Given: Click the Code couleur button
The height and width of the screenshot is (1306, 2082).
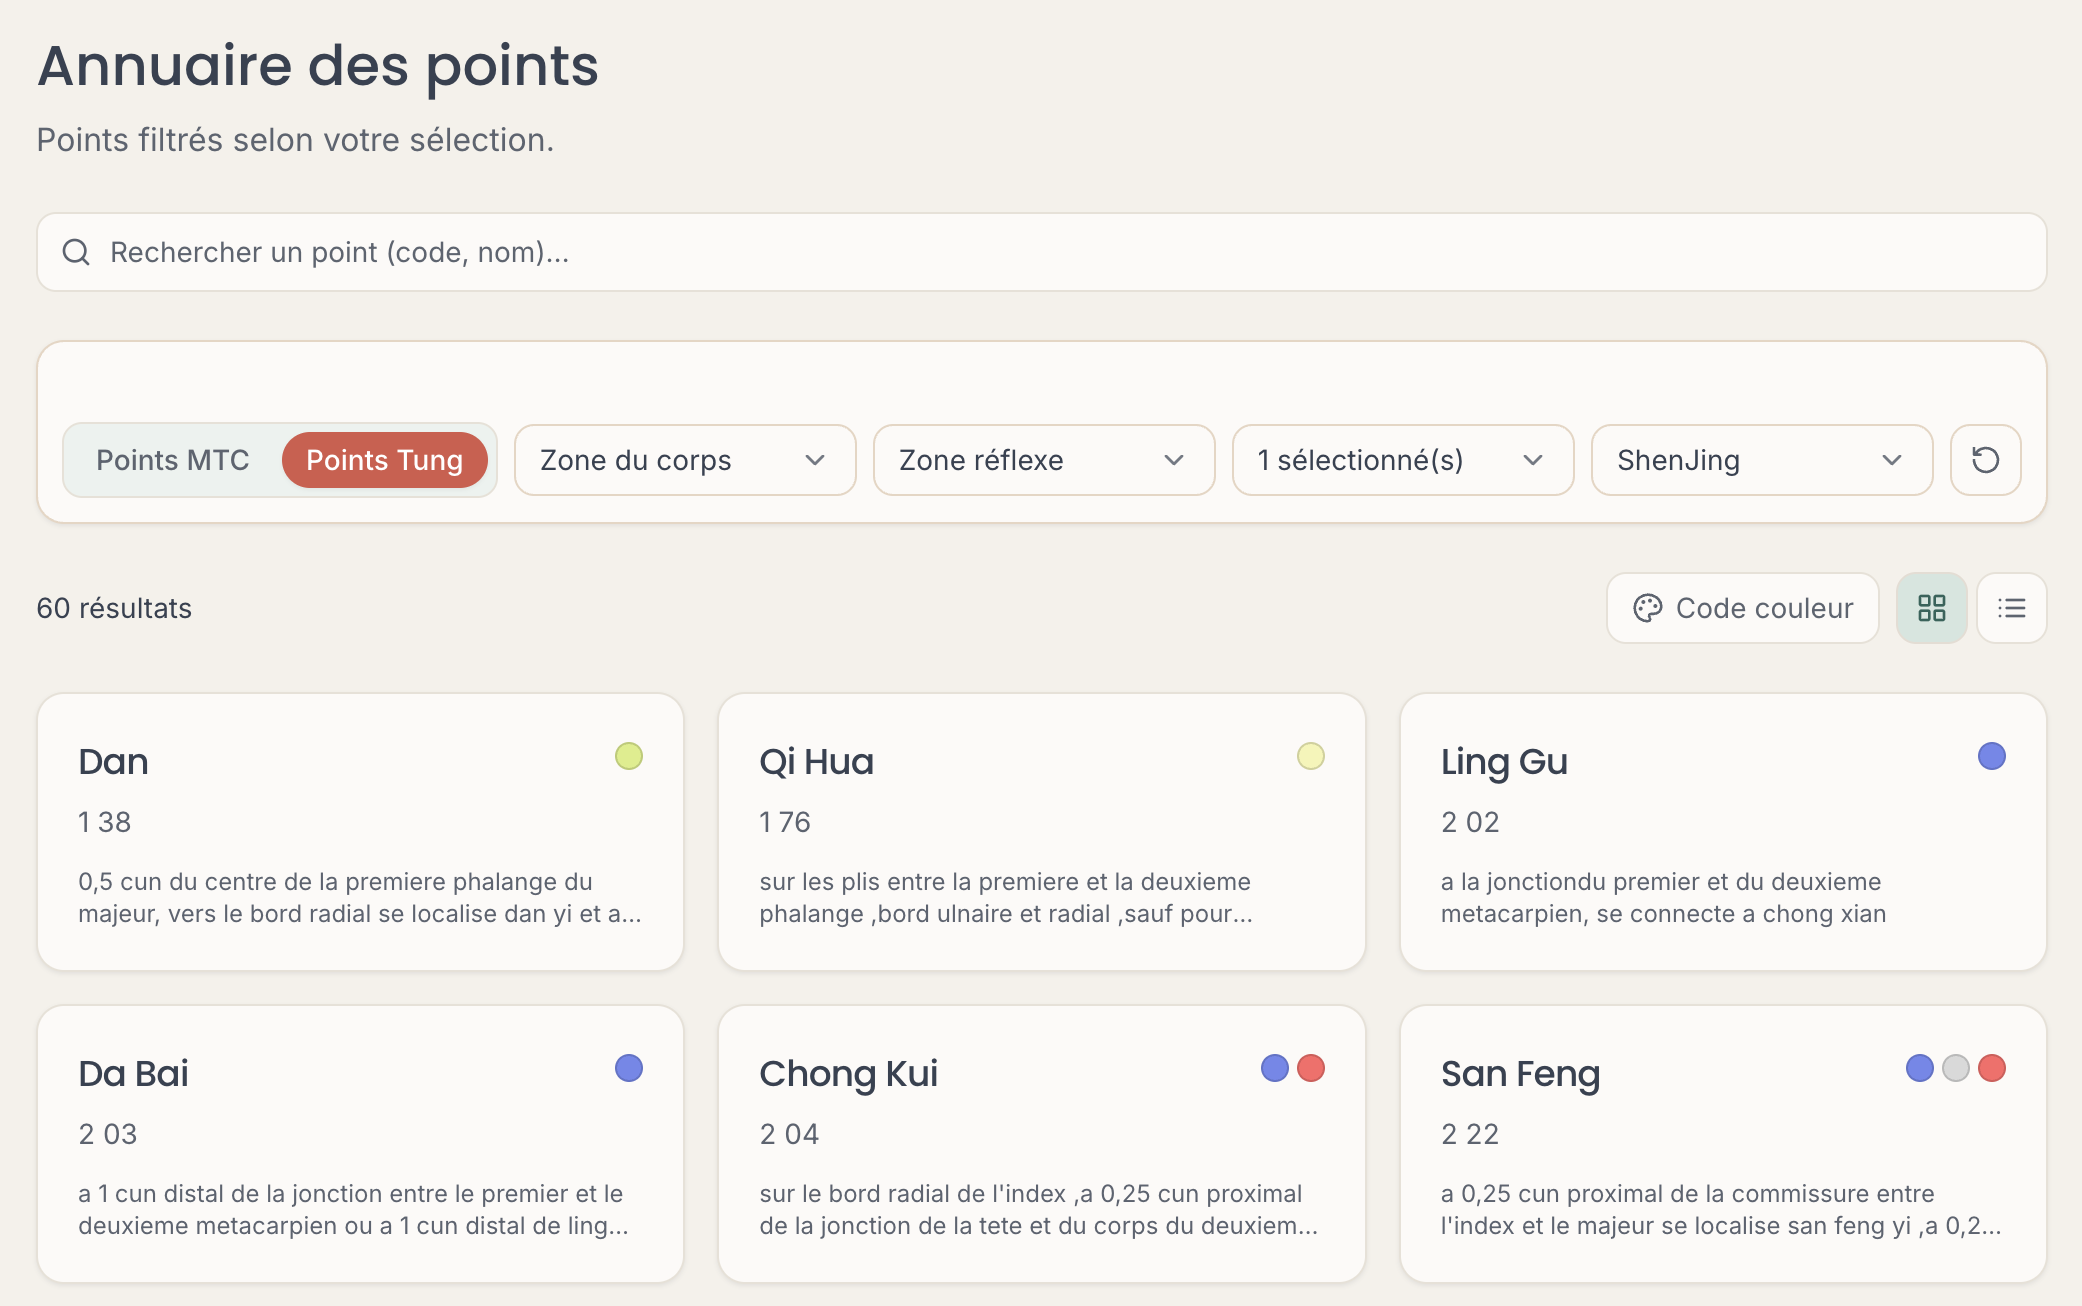Looking at the screenshot, I should (x=1742, y=608).
